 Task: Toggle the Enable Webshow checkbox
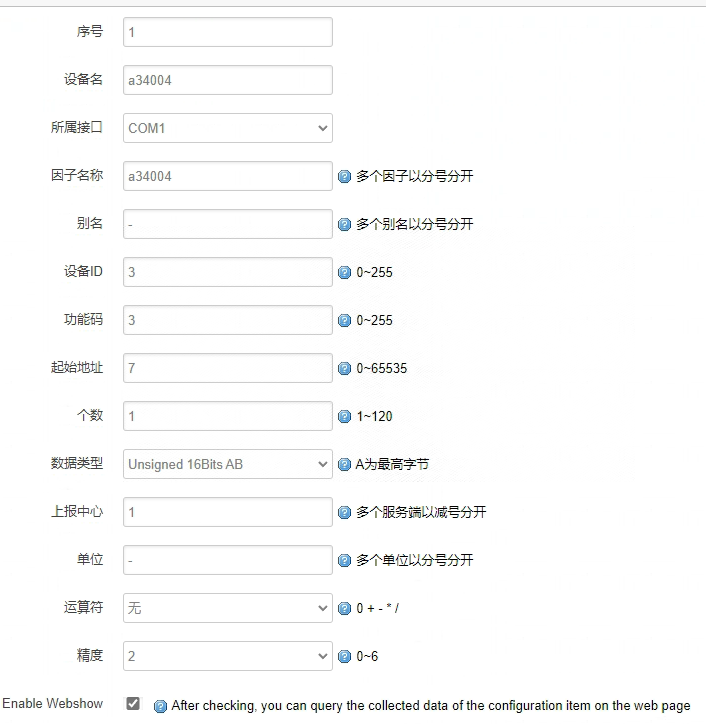coord(133,704)
